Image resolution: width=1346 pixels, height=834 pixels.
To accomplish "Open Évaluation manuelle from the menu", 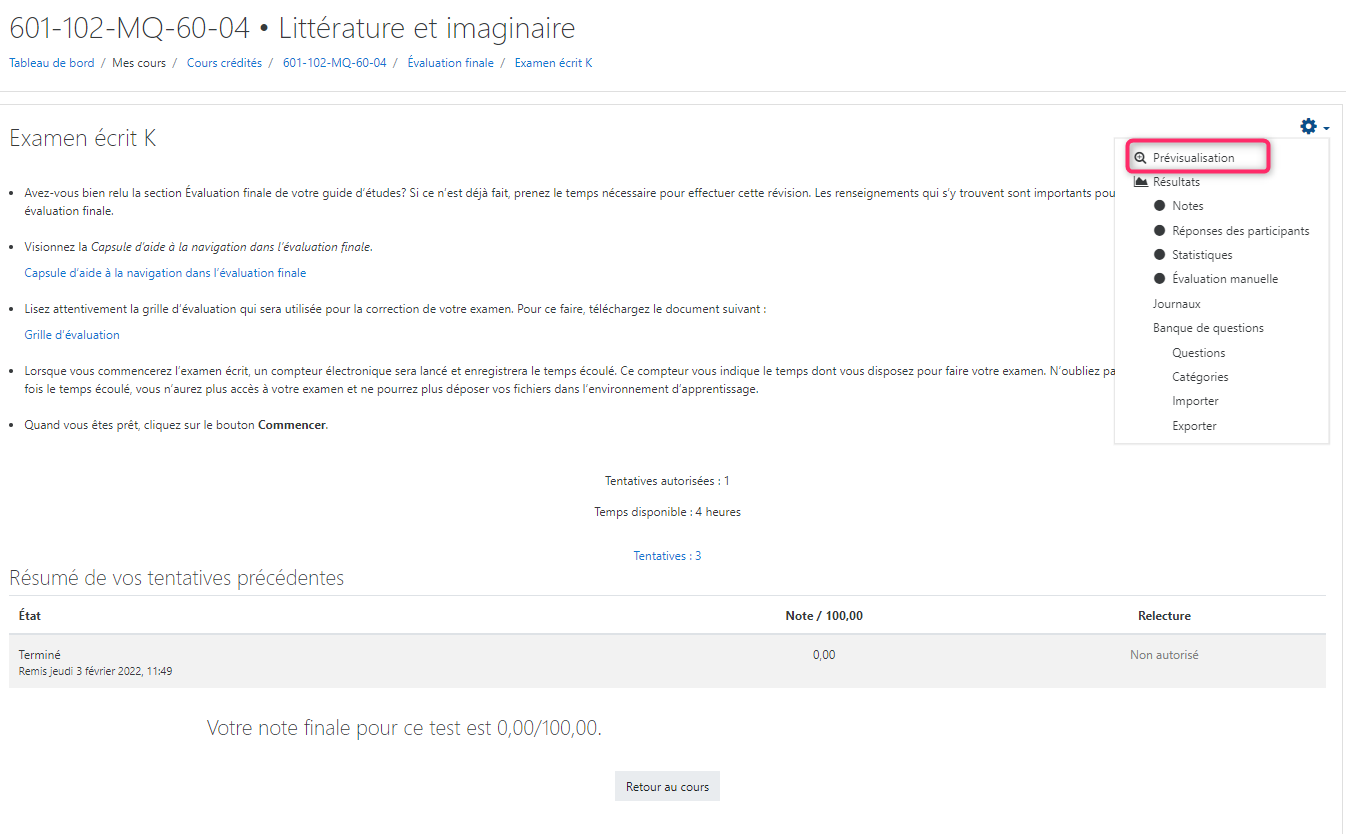I will pos(1225,279).
